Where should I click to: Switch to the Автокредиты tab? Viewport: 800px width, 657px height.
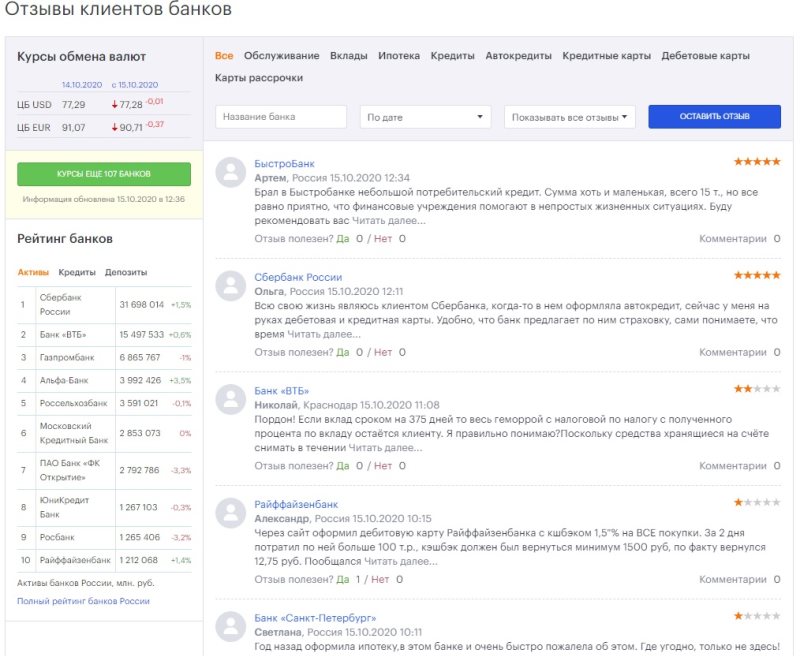point(518,56)
